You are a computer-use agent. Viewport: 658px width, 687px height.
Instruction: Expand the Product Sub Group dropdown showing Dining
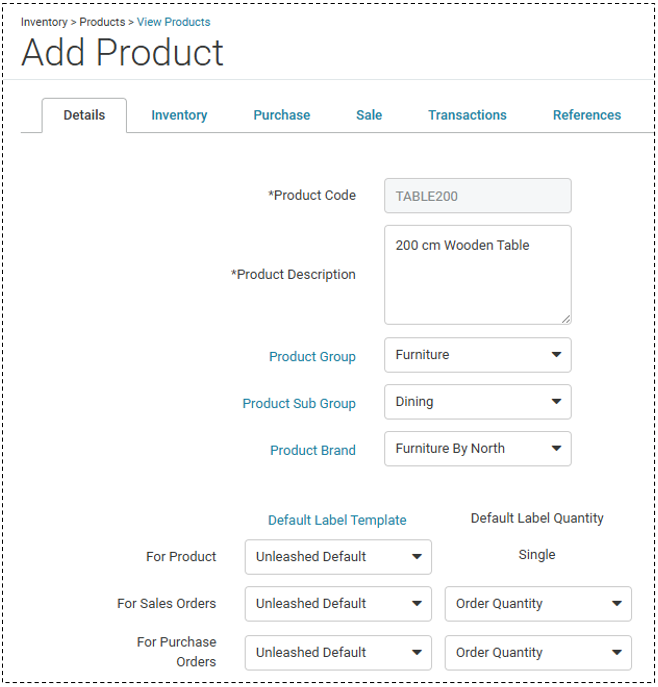(478, 402)
